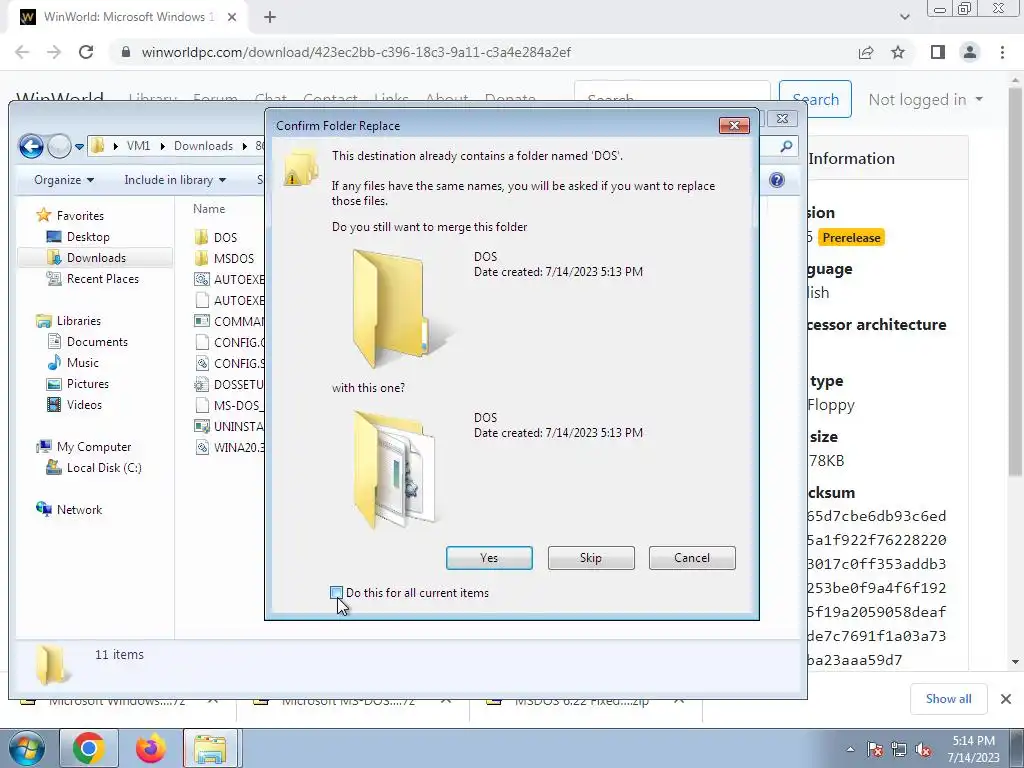Open the Not logged in dropdown
Viewport: 1024px width, 768px height.
click(x=925, y=100)
